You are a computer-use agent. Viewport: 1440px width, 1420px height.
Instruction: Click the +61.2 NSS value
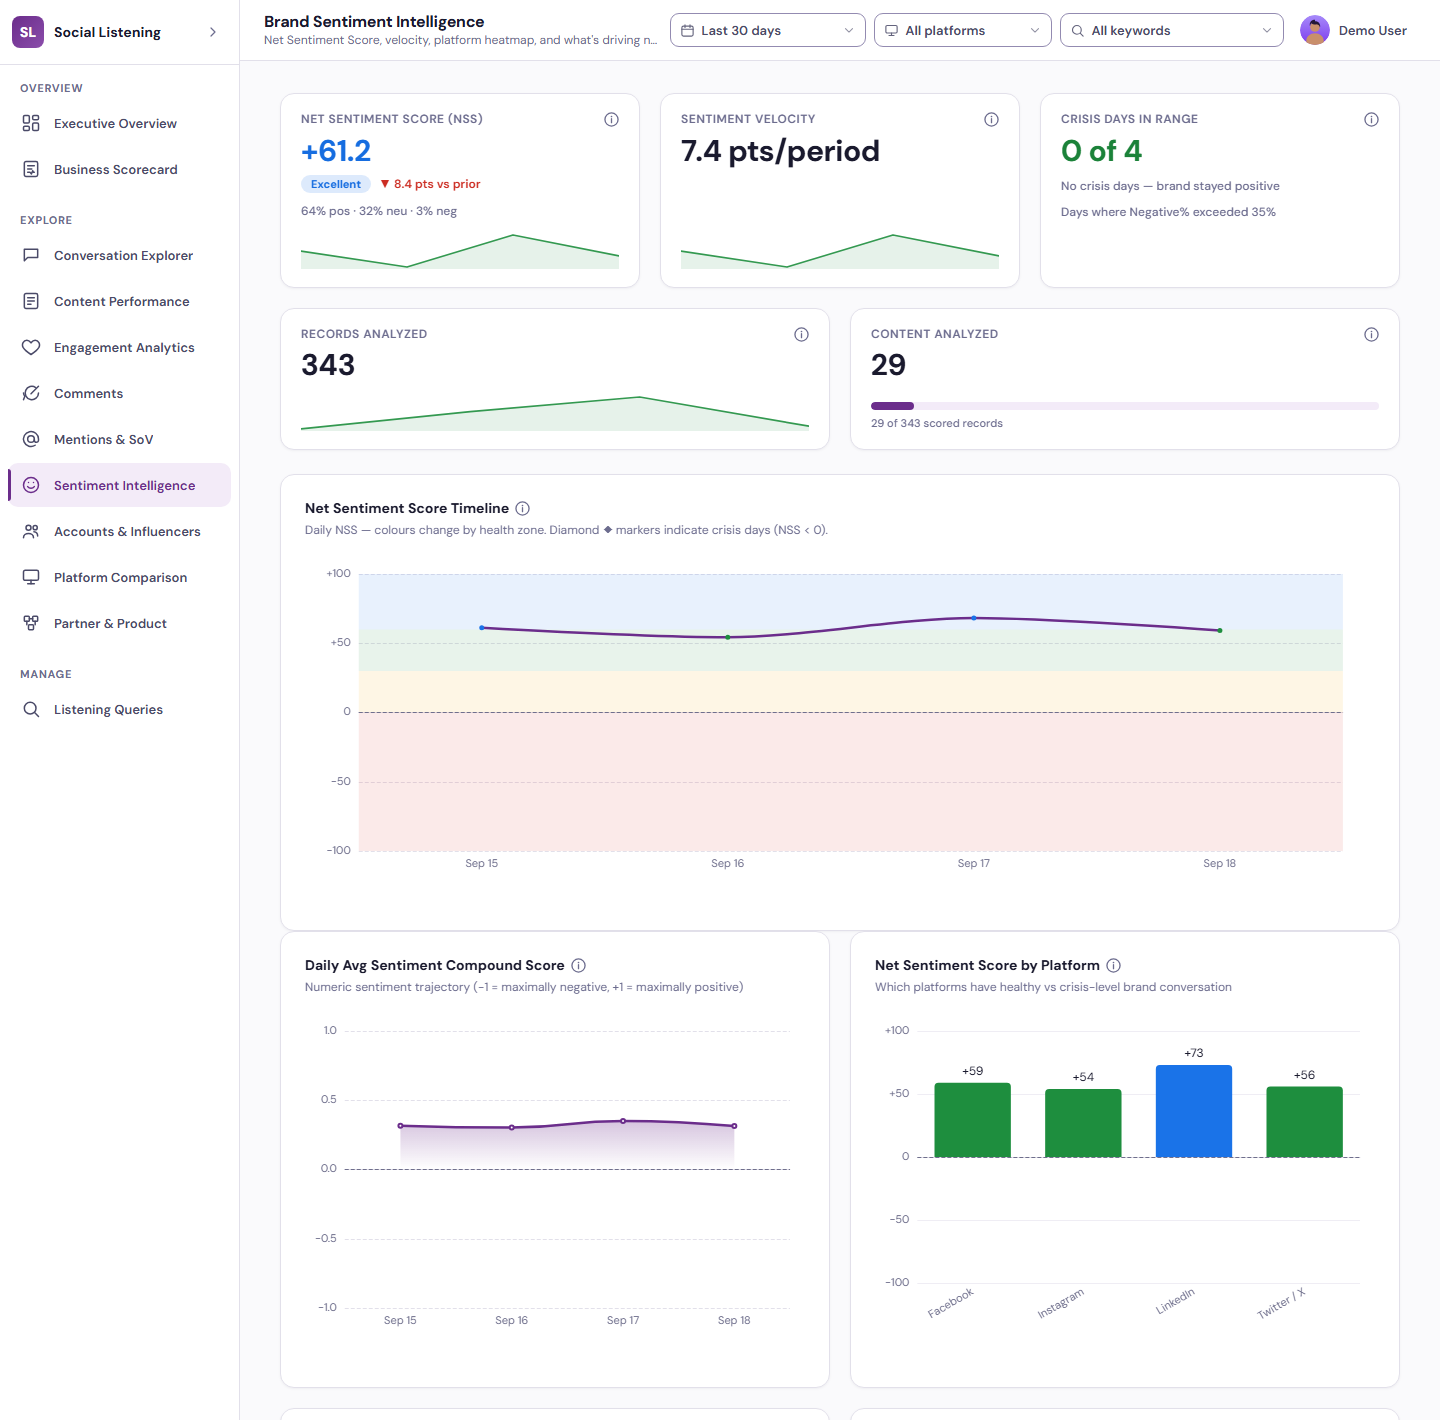coord(336,151)
